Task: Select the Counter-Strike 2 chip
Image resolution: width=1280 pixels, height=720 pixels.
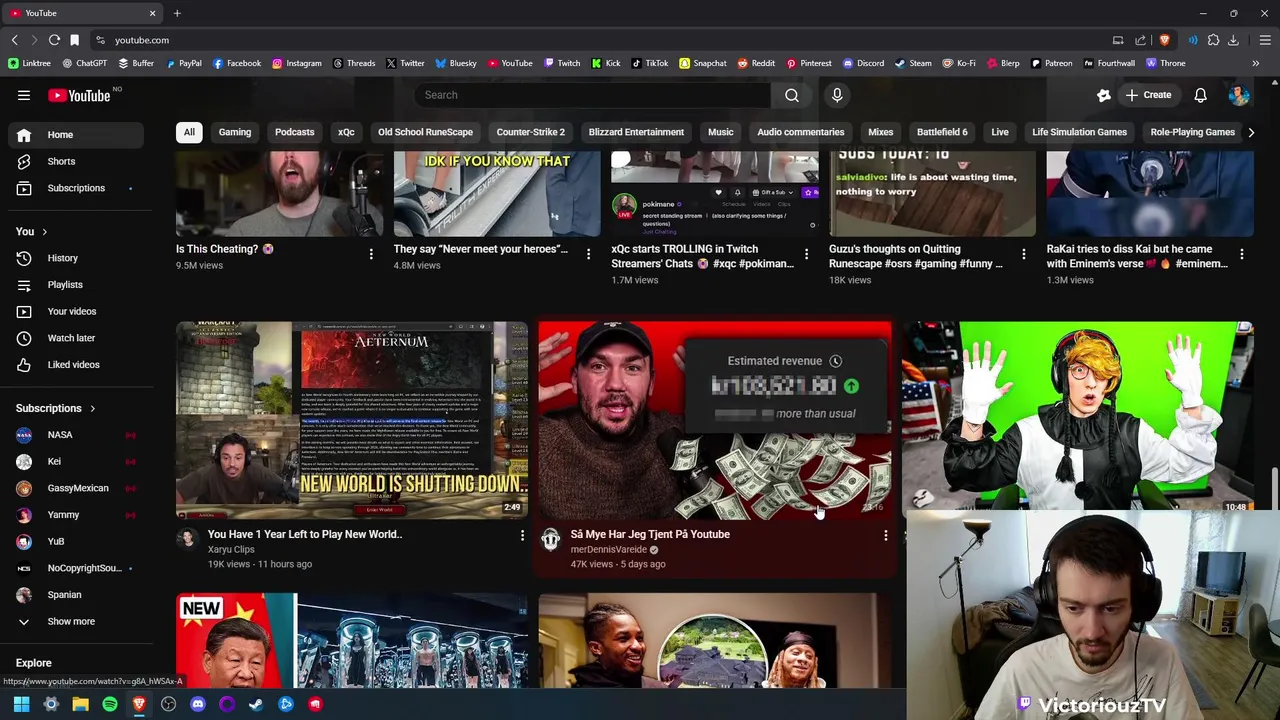Action: (x=530, y=132)
